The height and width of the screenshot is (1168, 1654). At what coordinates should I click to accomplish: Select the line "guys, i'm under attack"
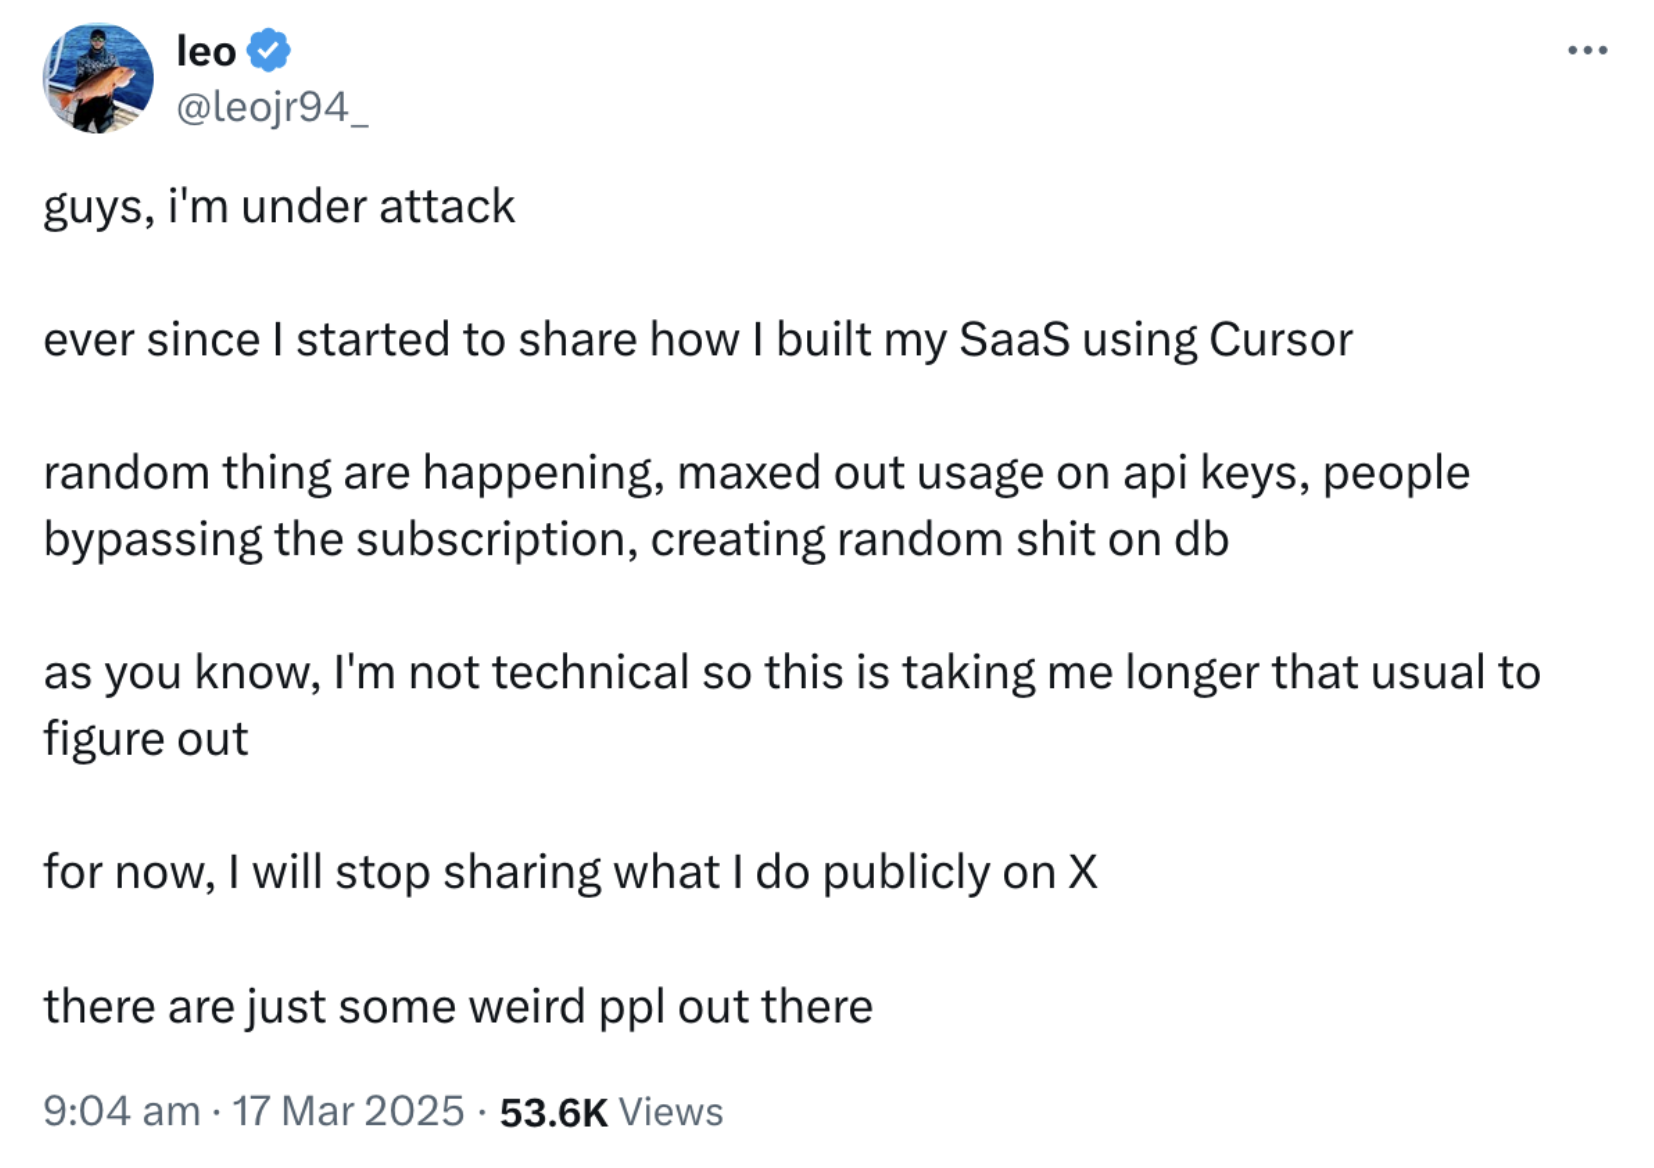(279, 207)
